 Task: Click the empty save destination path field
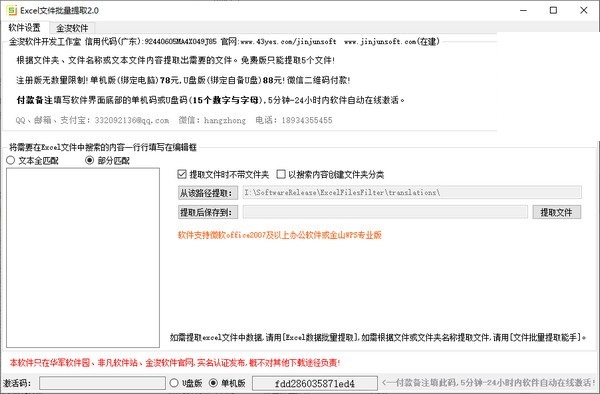tap(385, 212)
